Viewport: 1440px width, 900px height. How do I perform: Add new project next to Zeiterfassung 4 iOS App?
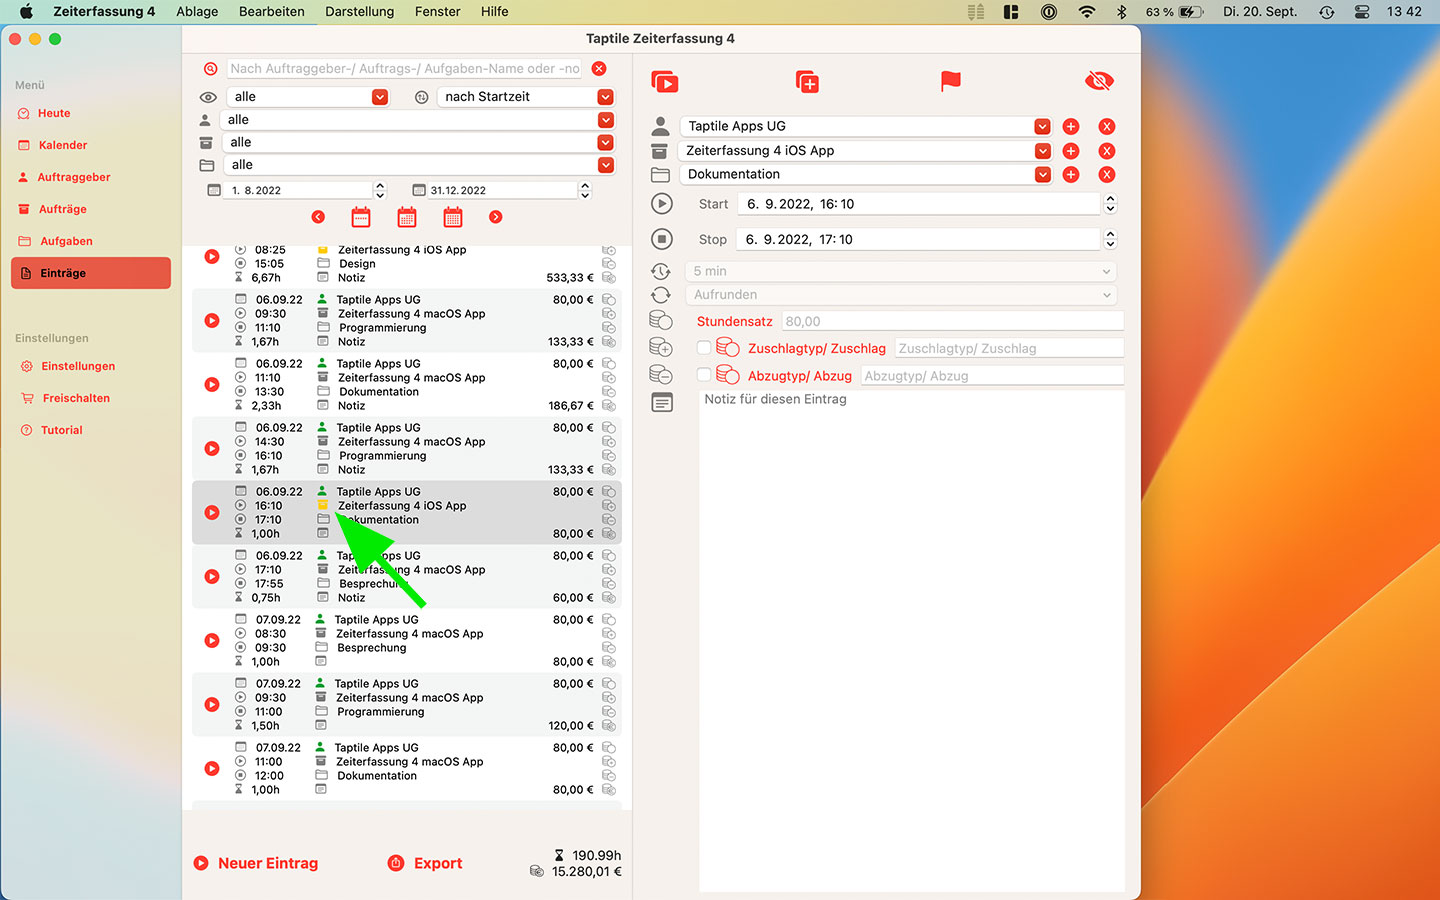[x=1071, y=151]
